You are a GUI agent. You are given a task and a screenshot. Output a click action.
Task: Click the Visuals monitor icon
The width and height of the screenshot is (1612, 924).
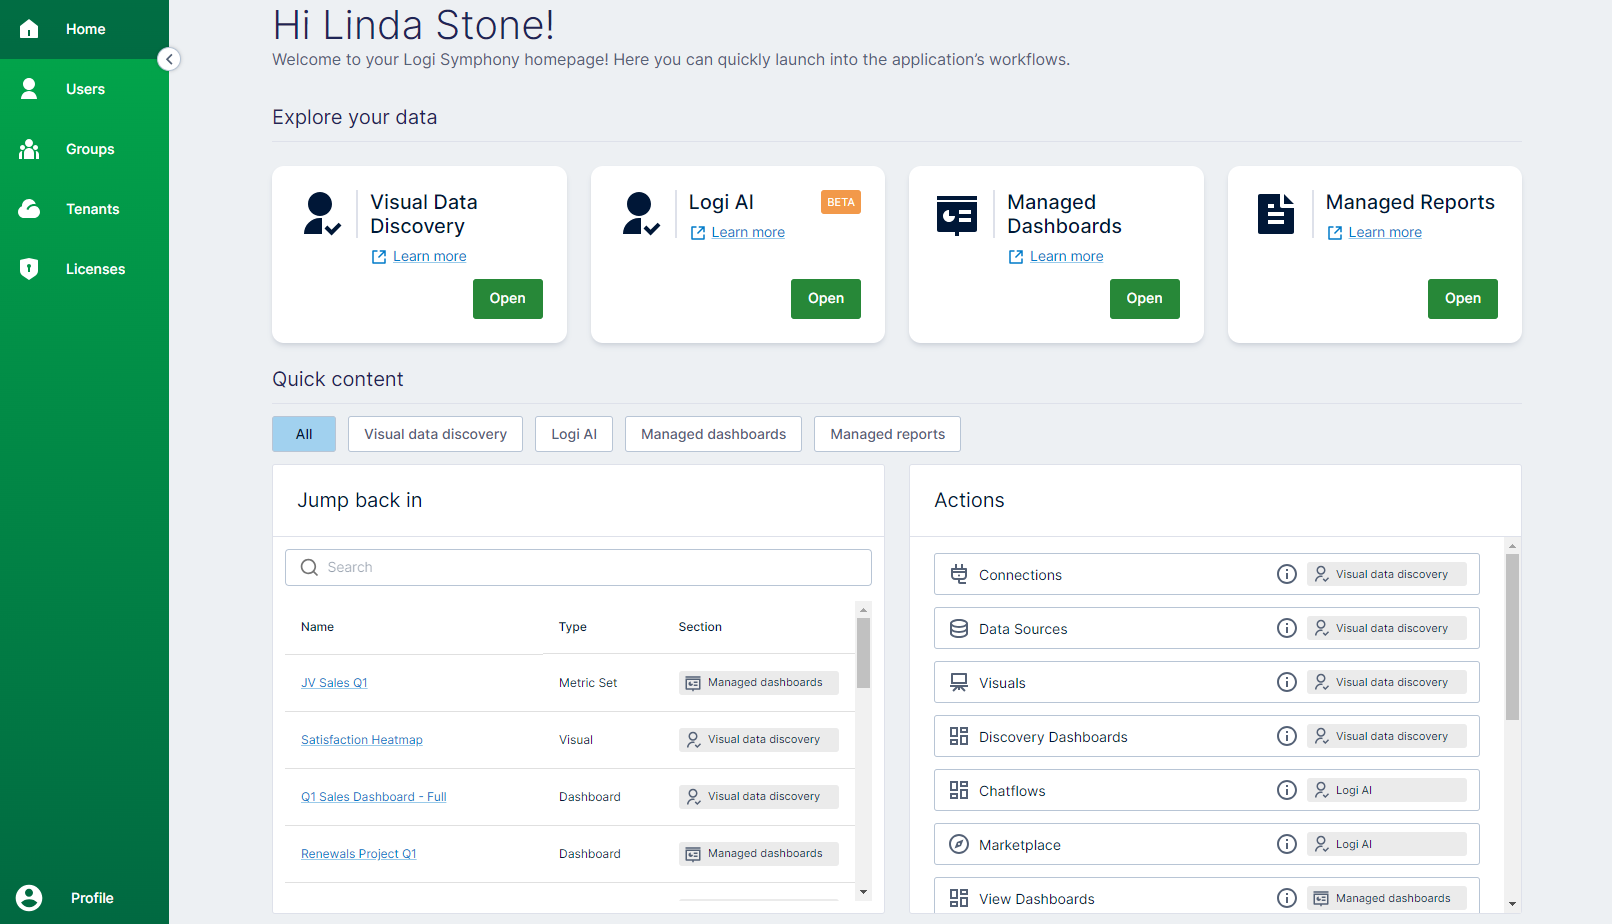point(959,682)
